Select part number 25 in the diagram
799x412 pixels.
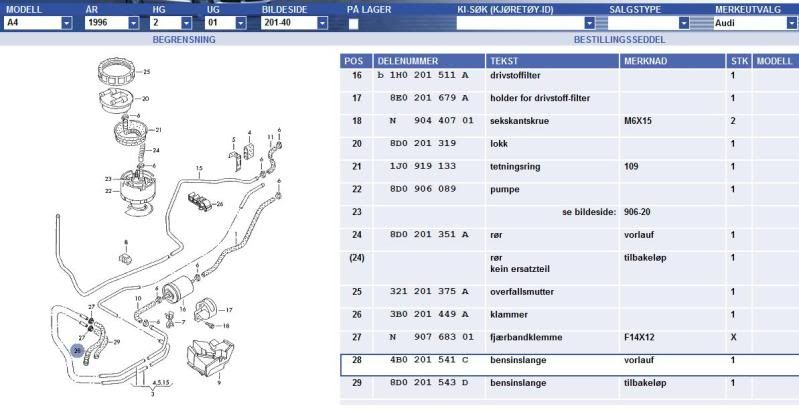coord(146,72)
